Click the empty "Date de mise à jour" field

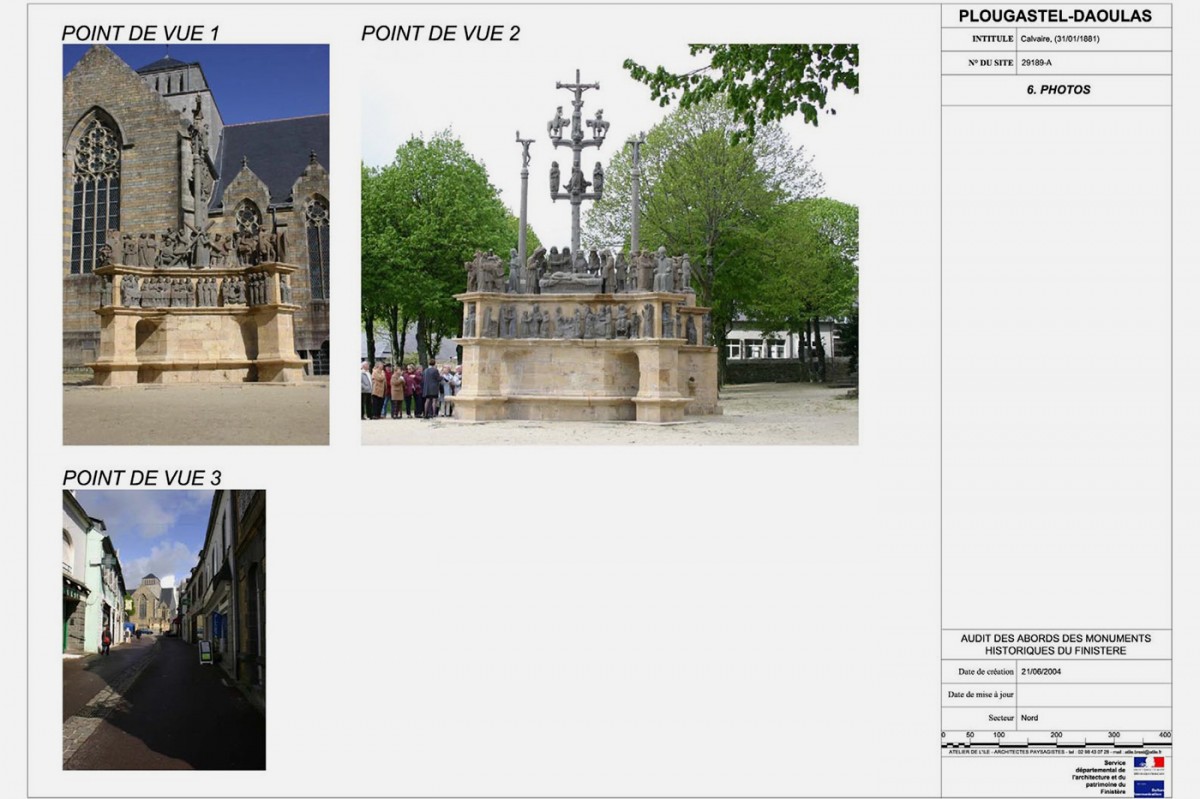pos(1093,695)
